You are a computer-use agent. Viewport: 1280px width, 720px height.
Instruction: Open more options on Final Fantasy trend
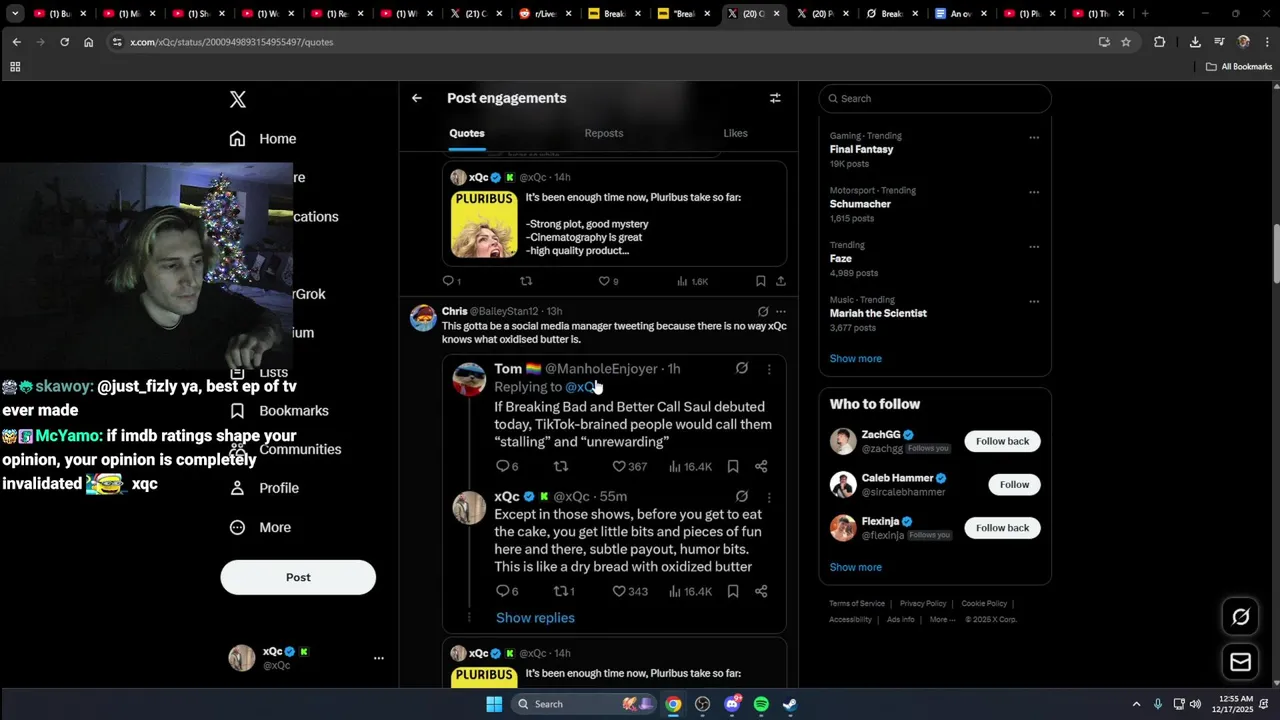[1034, 137]
